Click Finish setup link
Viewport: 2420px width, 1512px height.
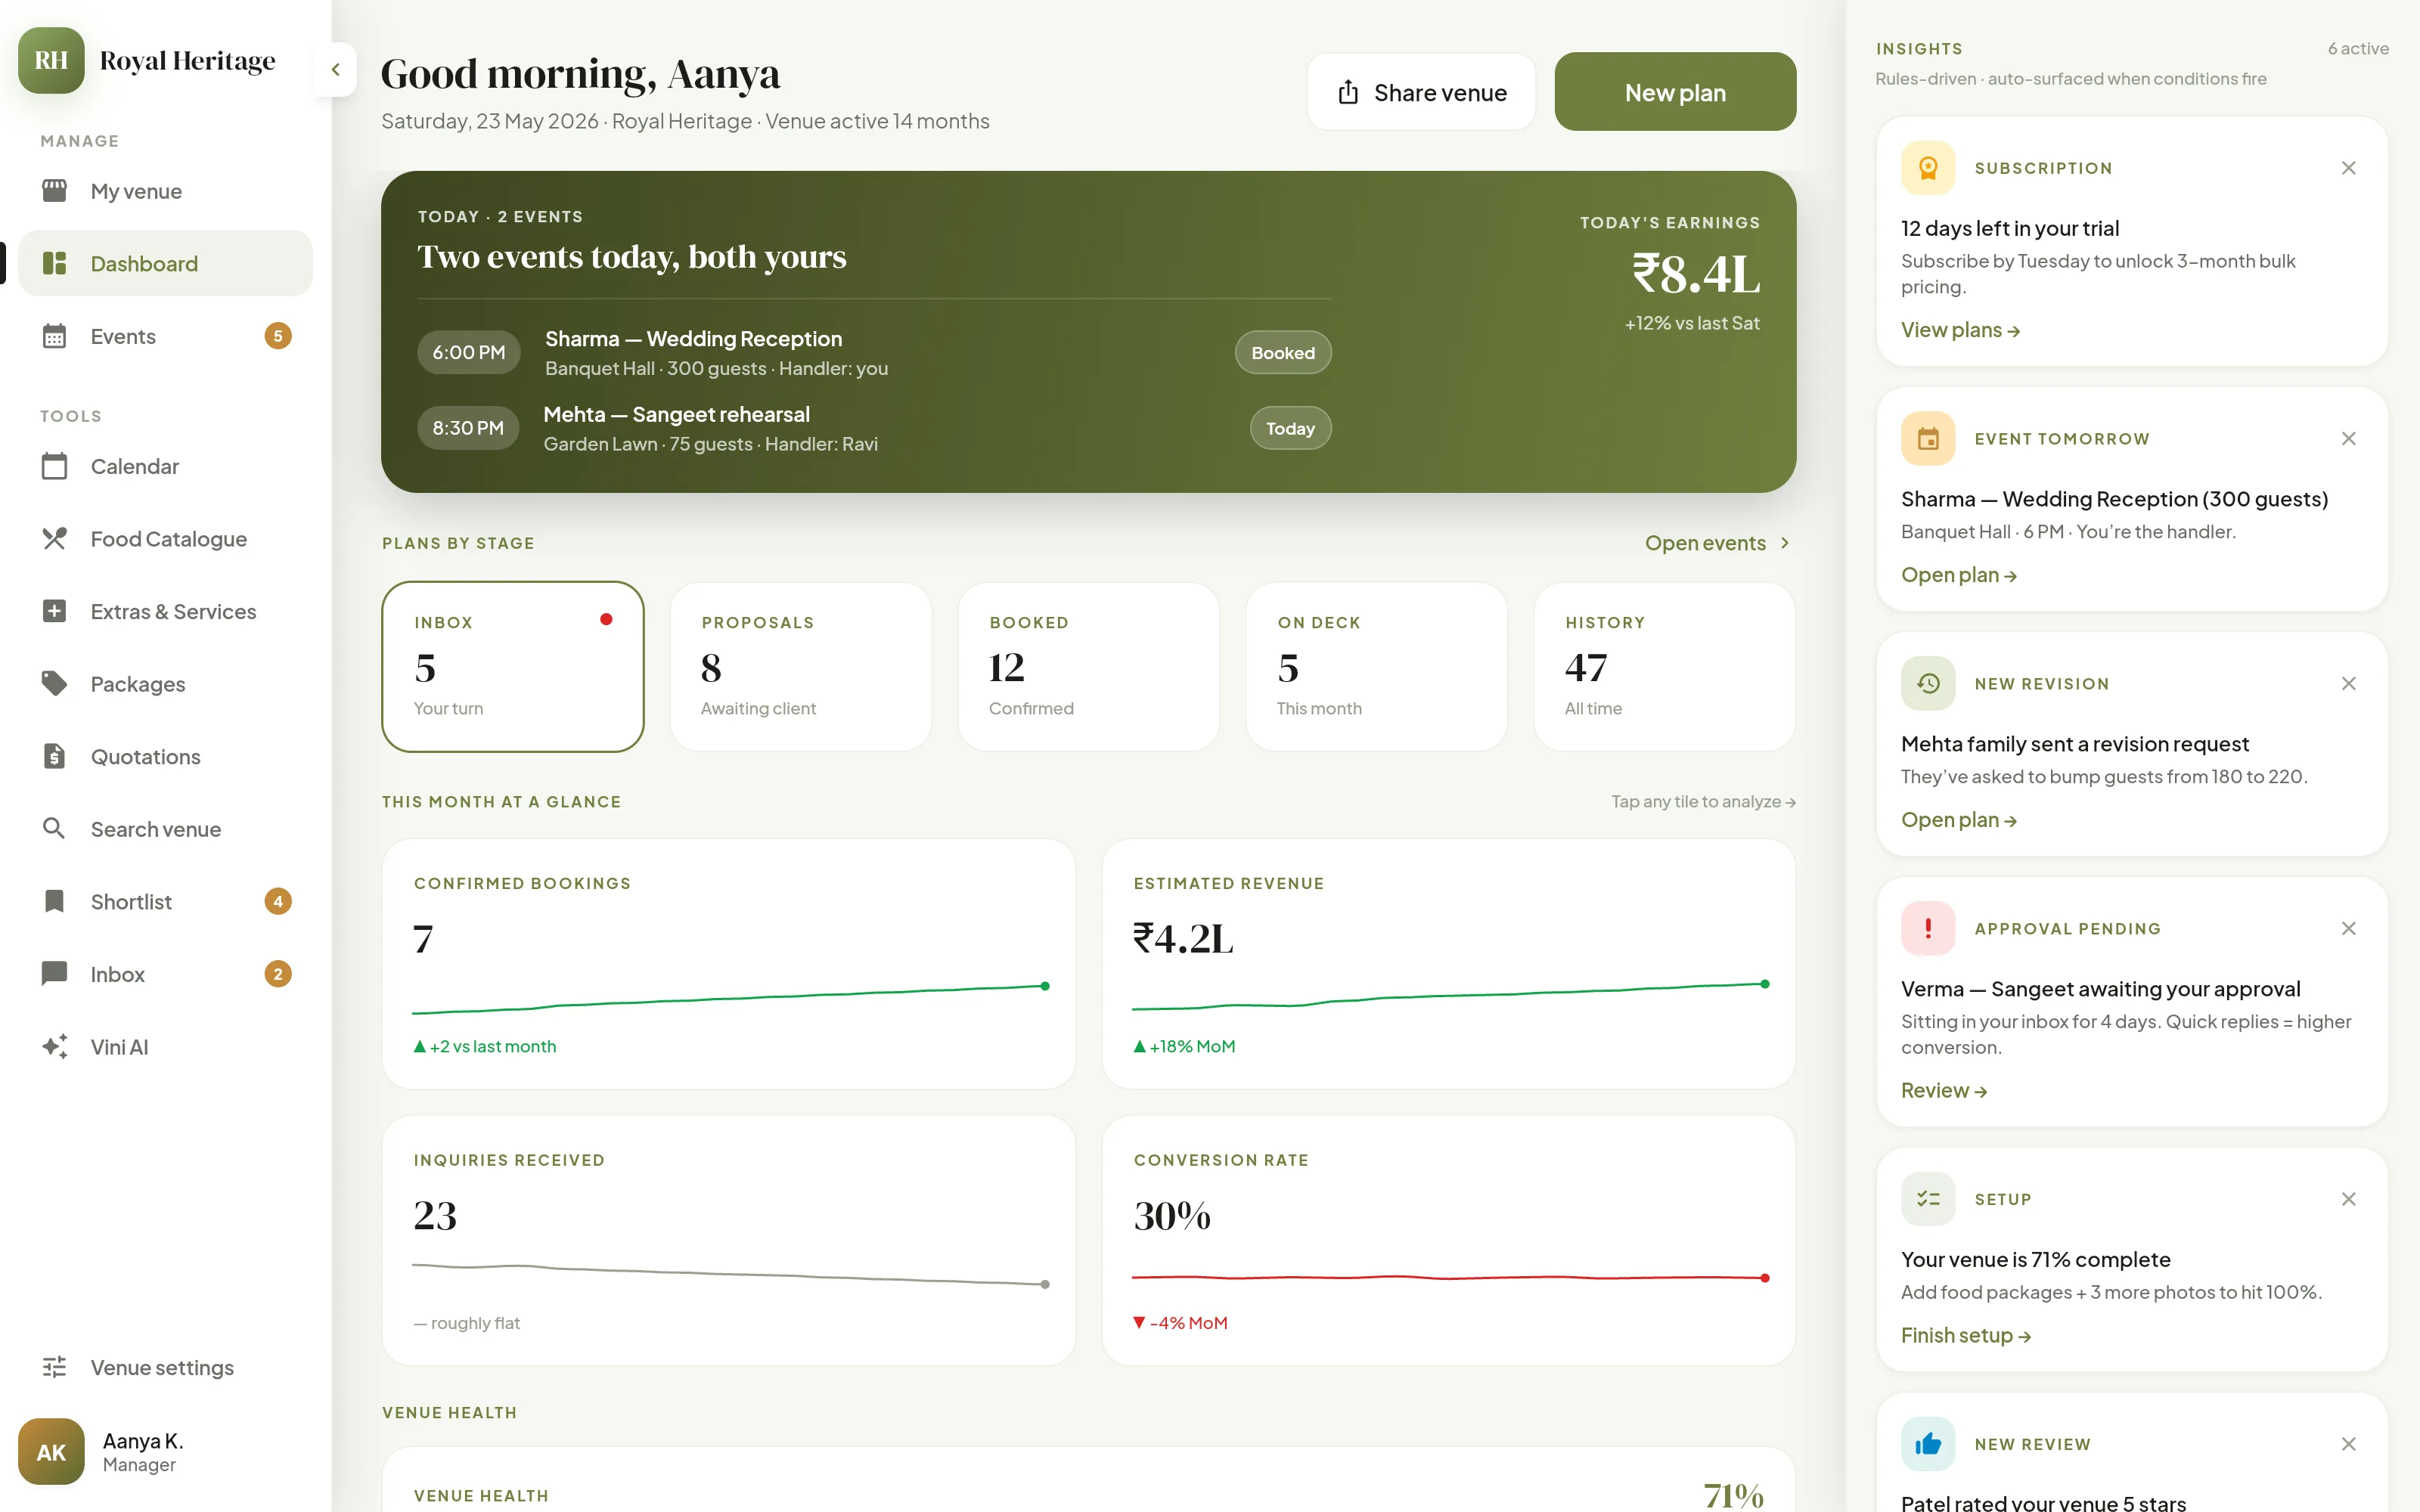(x=1965, y=1335)
